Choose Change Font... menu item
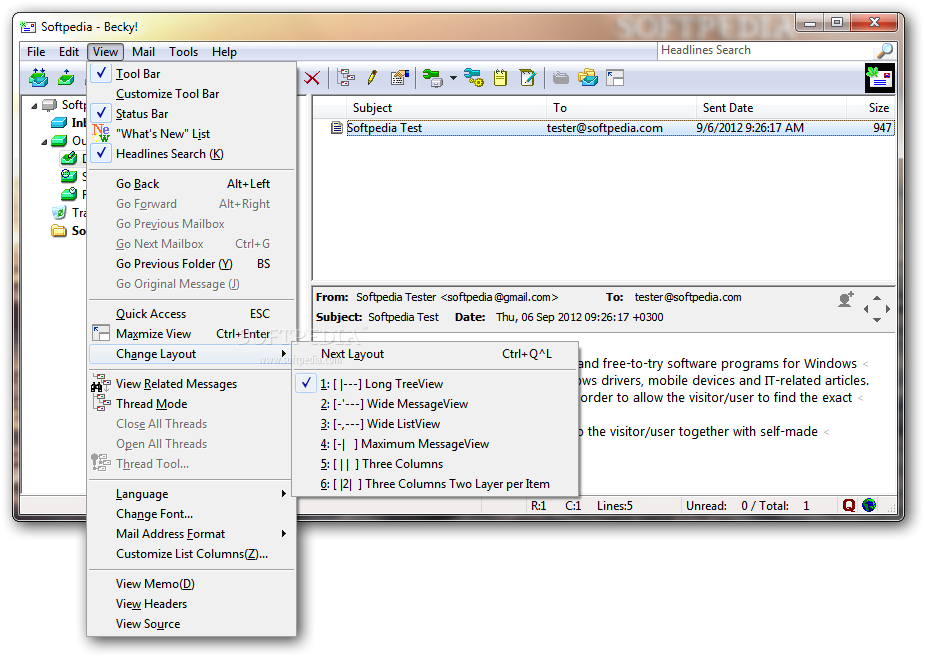 [x=192, y=514]
